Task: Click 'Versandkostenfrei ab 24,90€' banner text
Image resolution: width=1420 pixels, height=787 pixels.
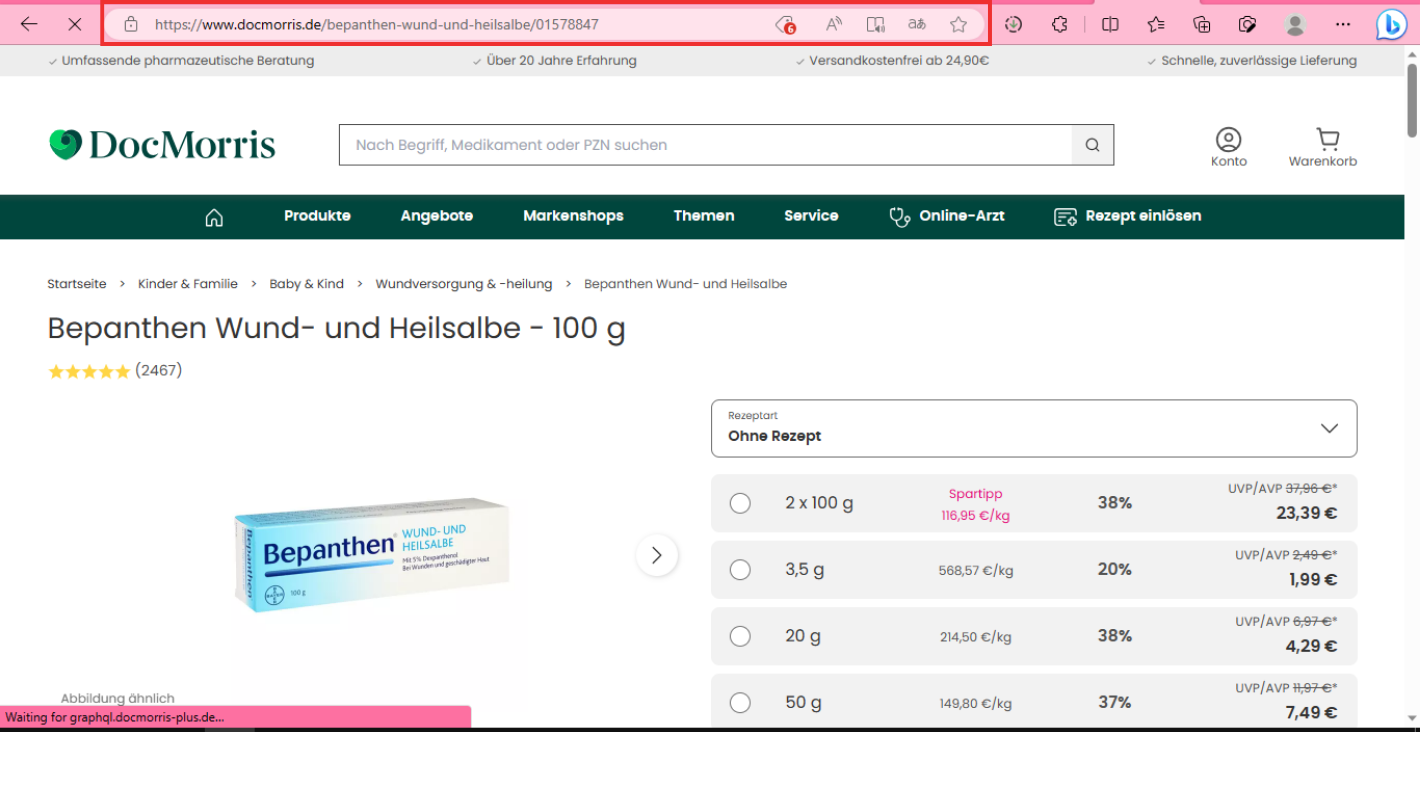Action: tap(899, 60)
